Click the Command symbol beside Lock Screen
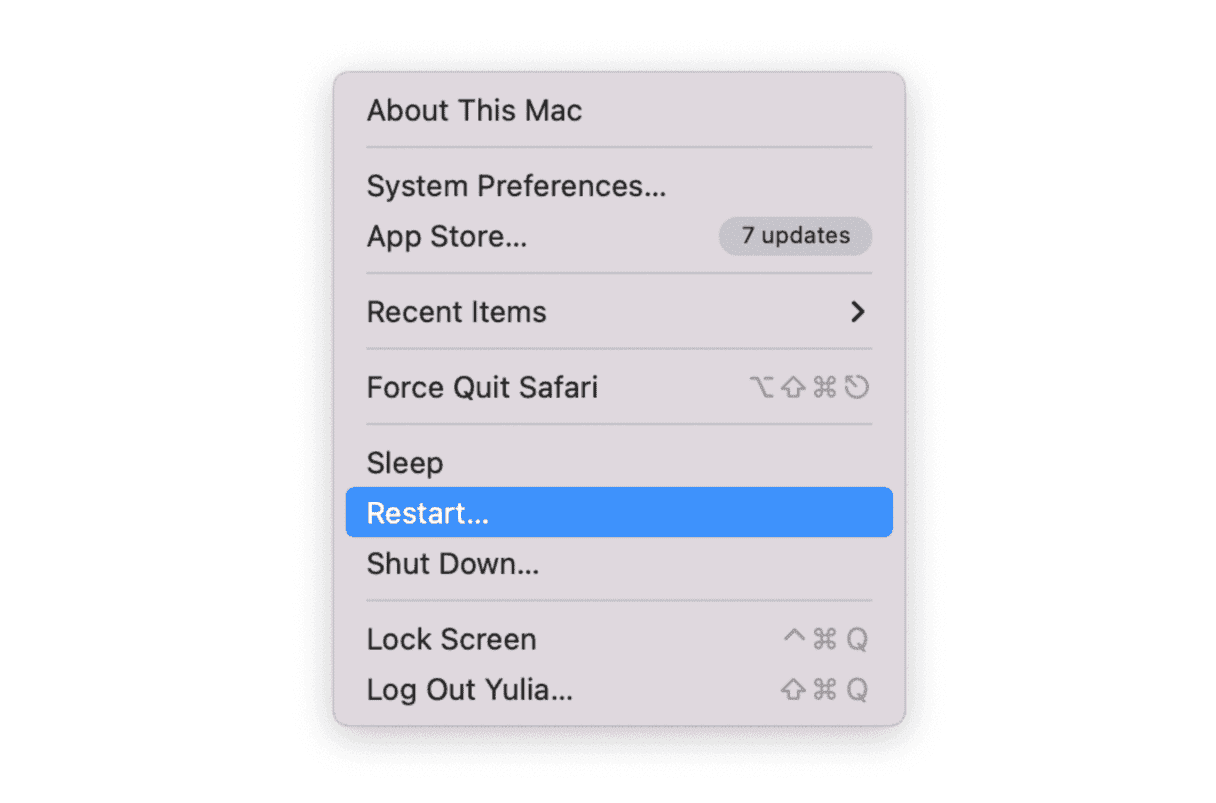Viewport: 1216px width, 803px height. 825,640
